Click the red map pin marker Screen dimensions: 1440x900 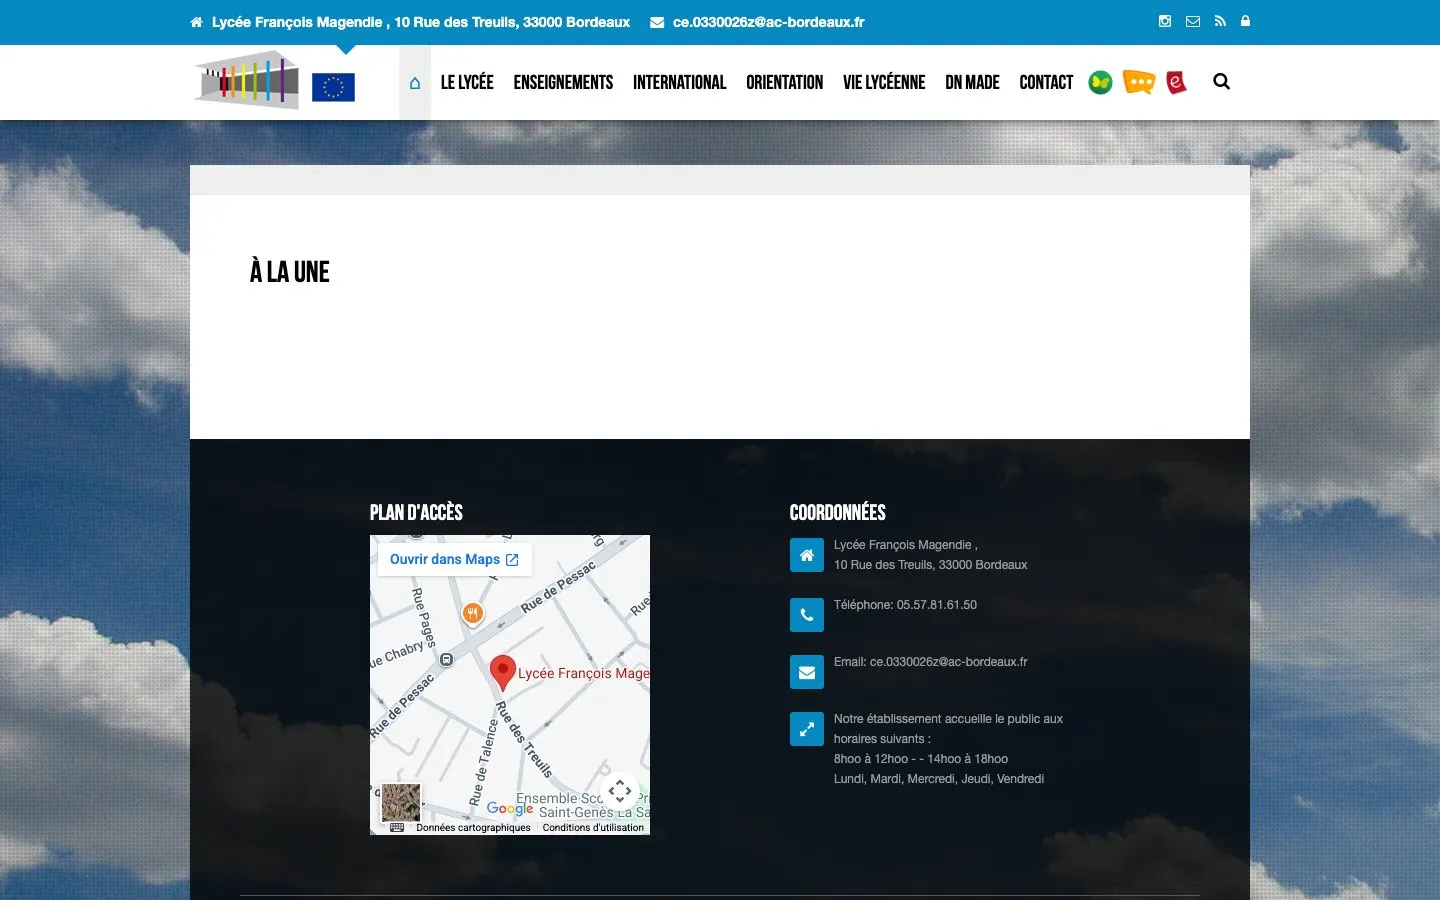pyautogui.click(x=502, y=672)
